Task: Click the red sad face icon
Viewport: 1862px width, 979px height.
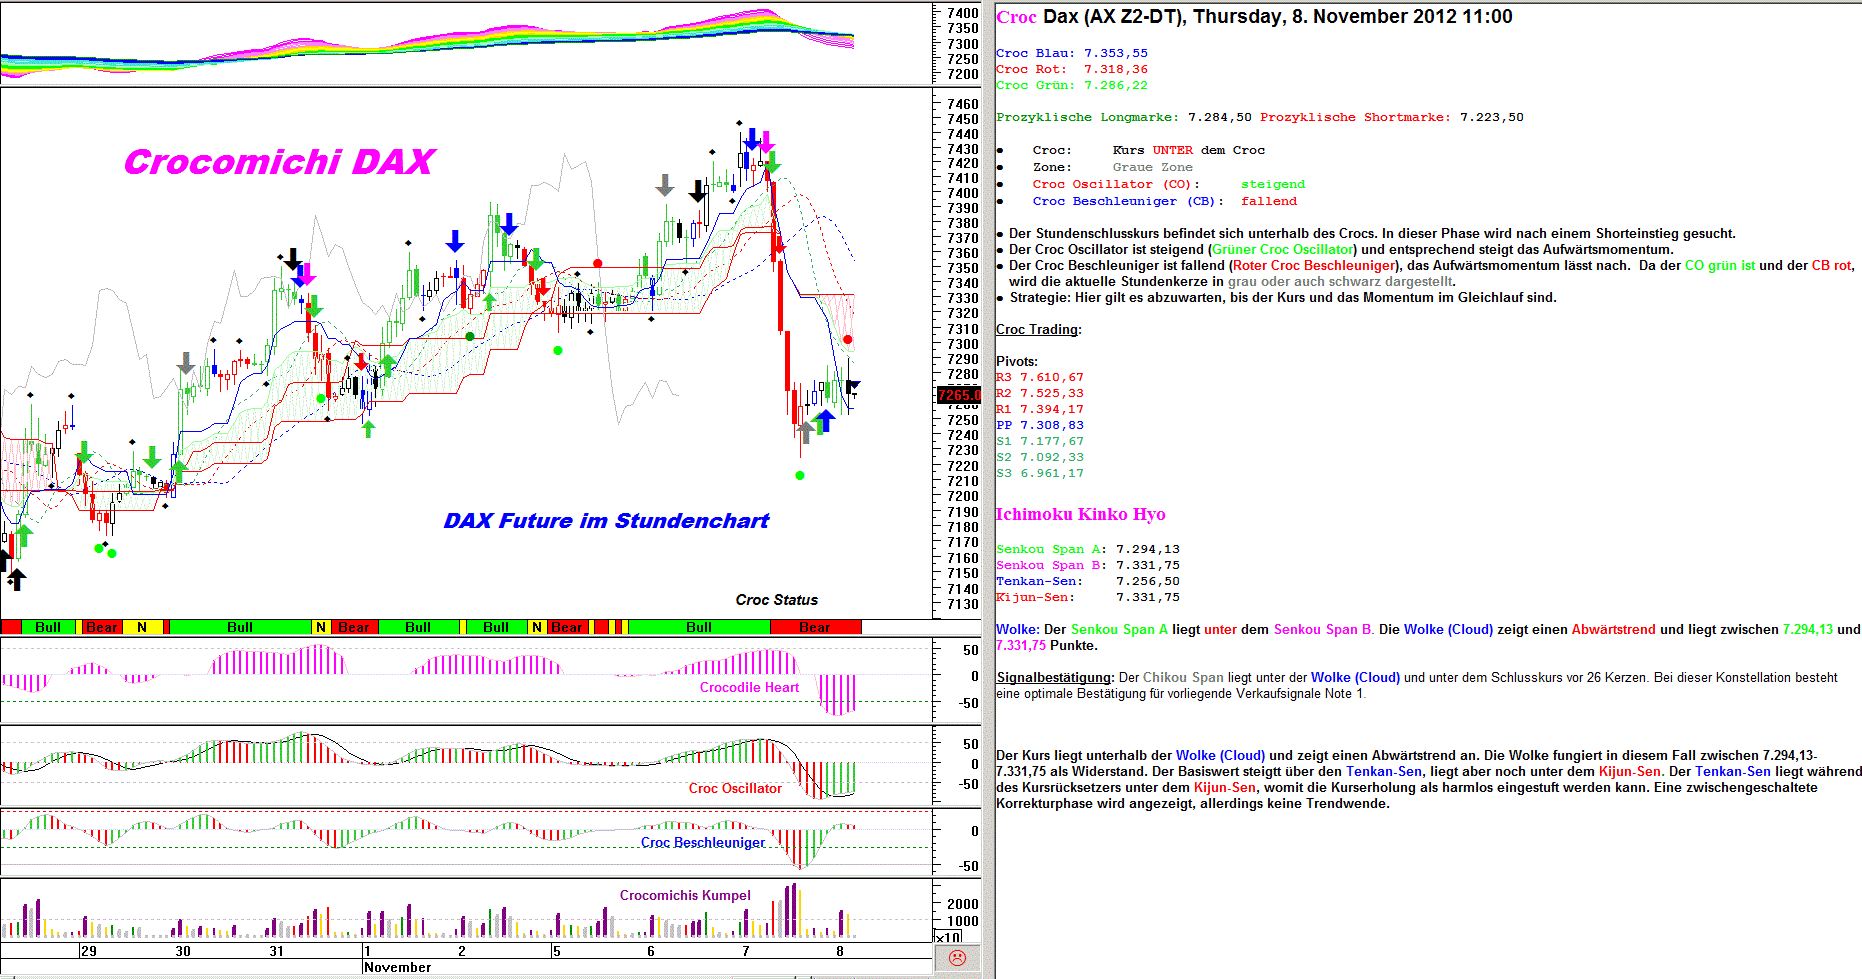Action: (x=957, y=957)
